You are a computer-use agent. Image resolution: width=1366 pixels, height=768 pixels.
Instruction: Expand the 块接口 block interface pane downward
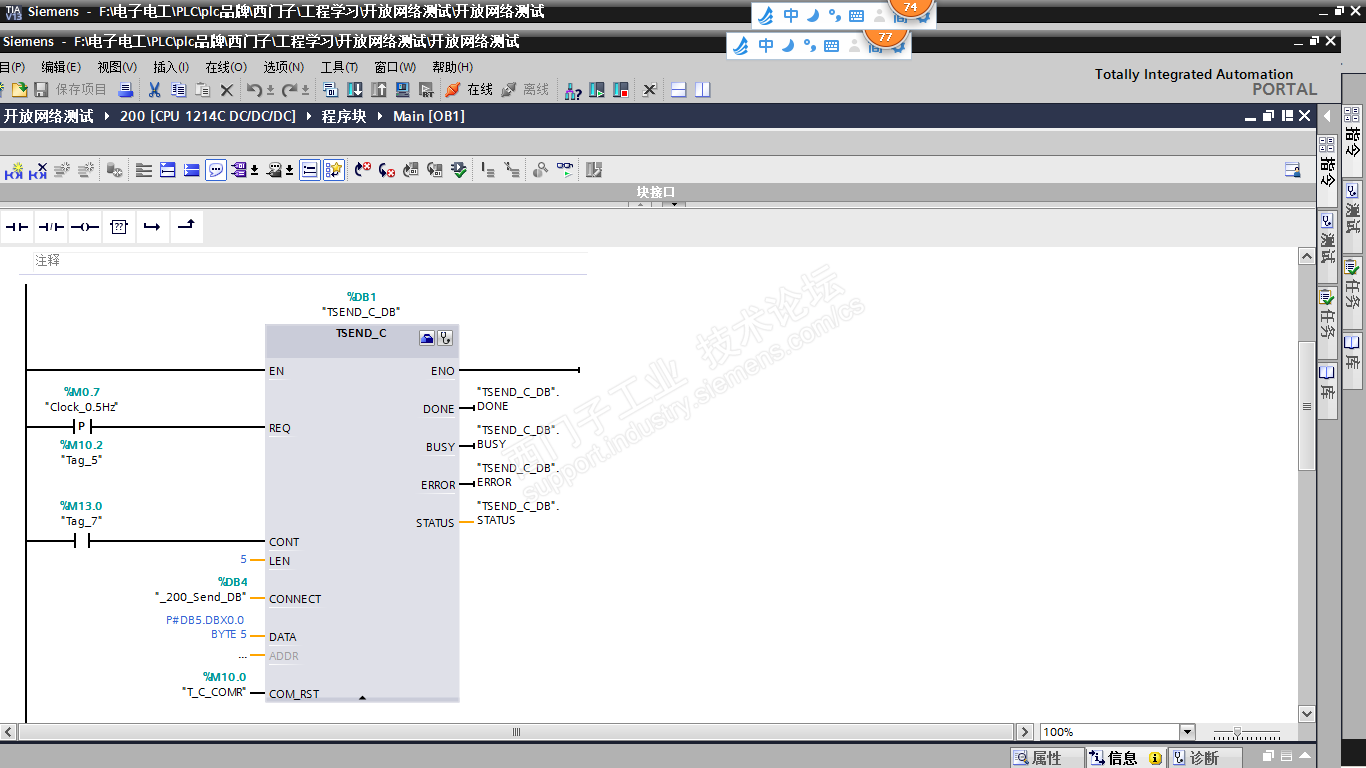tap(673, 204)
